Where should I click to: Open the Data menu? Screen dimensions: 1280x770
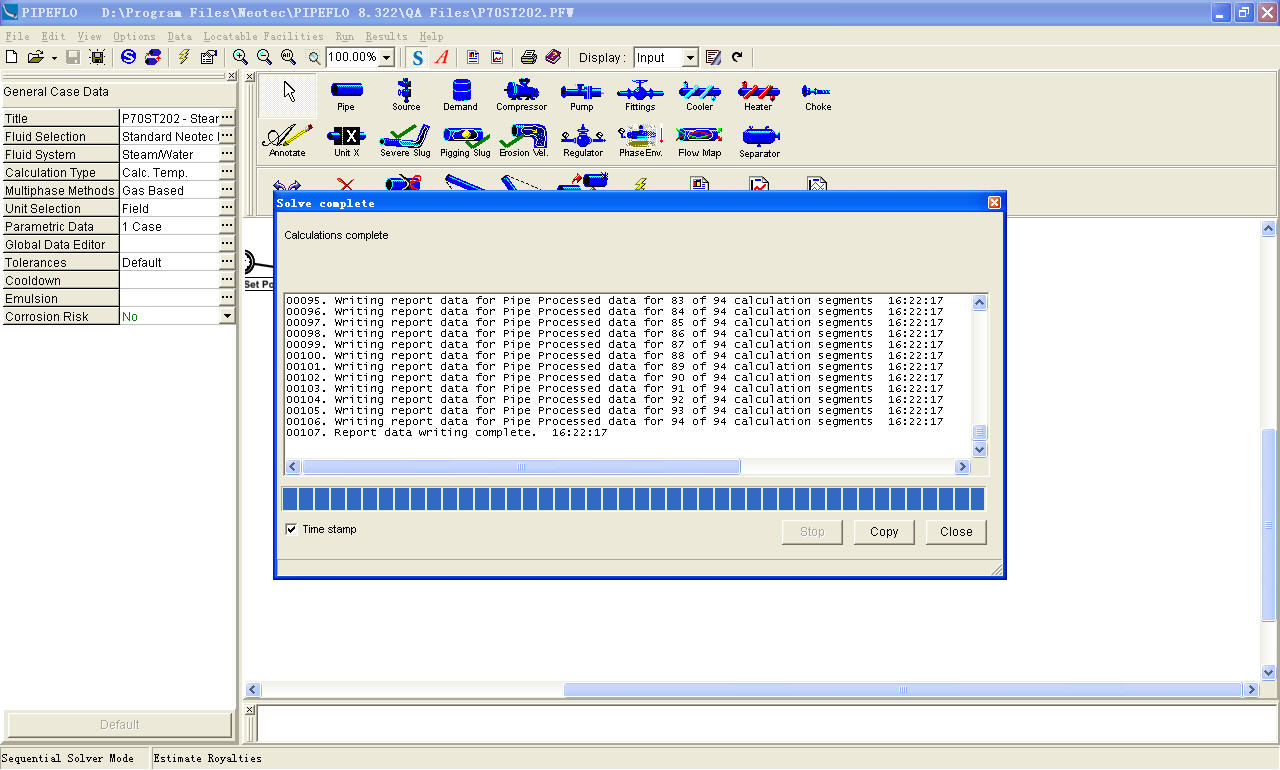tap(179, 36)
